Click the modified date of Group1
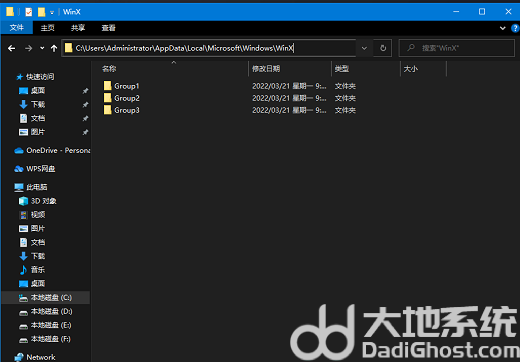This screenshot has height=362, width=520. 289,86
